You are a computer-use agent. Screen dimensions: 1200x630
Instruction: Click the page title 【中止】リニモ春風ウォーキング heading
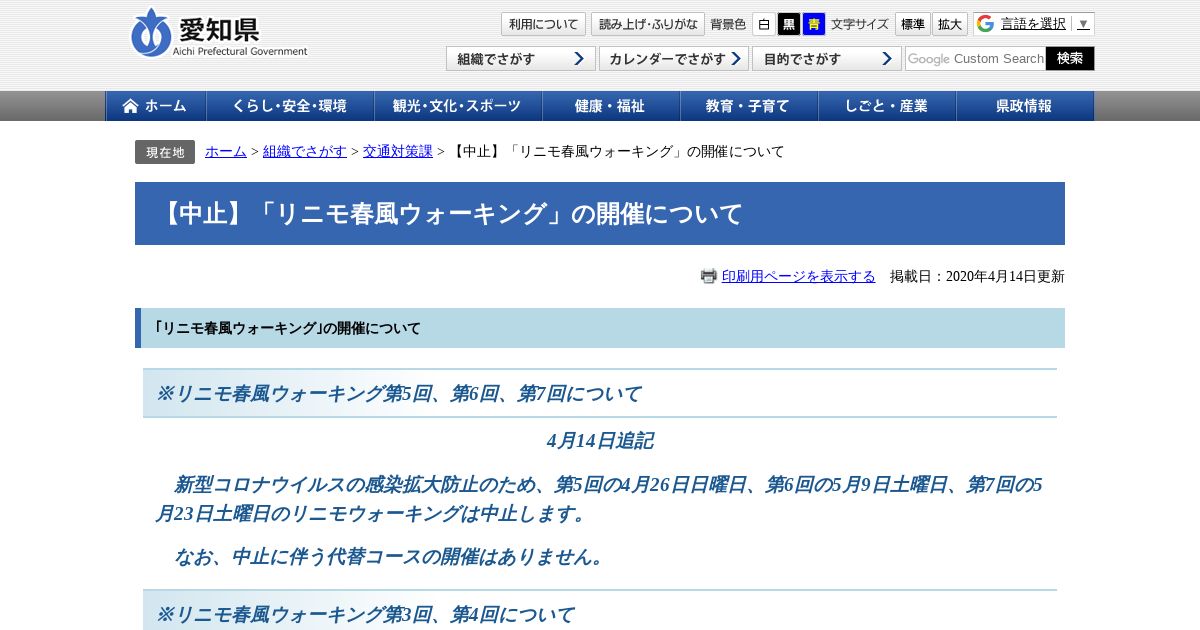600,213
